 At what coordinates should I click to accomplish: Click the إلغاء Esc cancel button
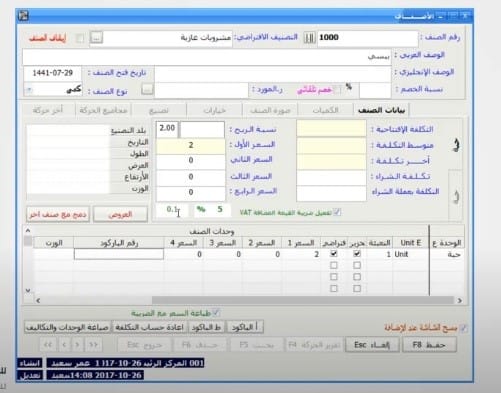point(372,345)
